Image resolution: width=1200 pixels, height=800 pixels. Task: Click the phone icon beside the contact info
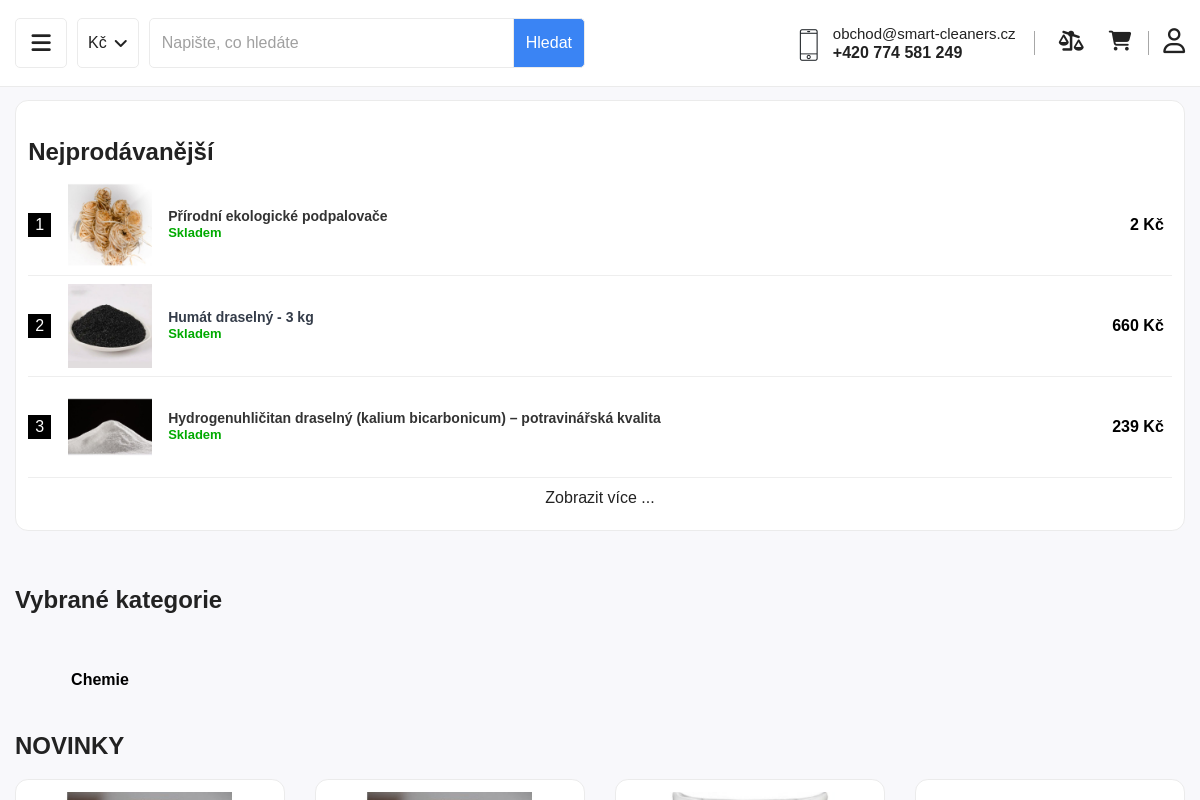808,45
